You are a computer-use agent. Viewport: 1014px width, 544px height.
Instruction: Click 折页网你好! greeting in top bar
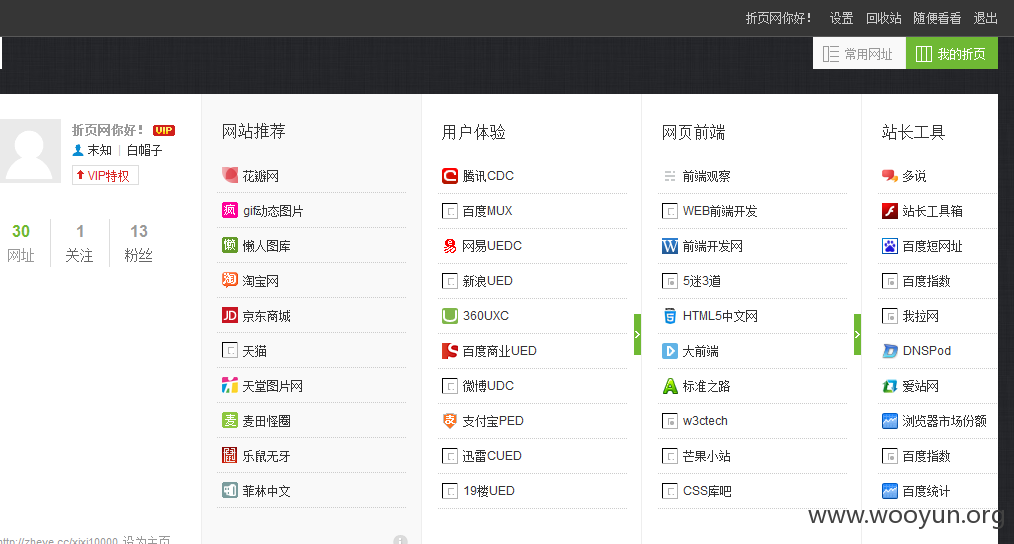[779, 18]
